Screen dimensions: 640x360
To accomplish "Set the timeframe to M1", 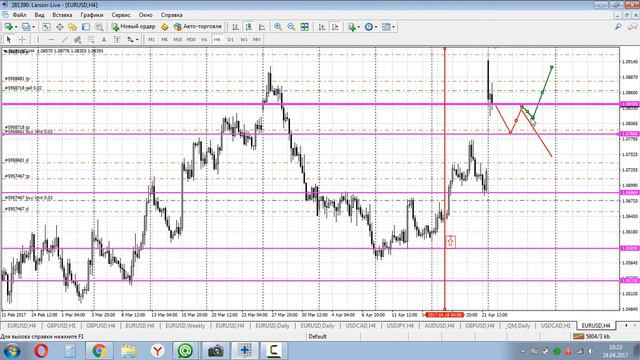I will (x=151, y=40).
